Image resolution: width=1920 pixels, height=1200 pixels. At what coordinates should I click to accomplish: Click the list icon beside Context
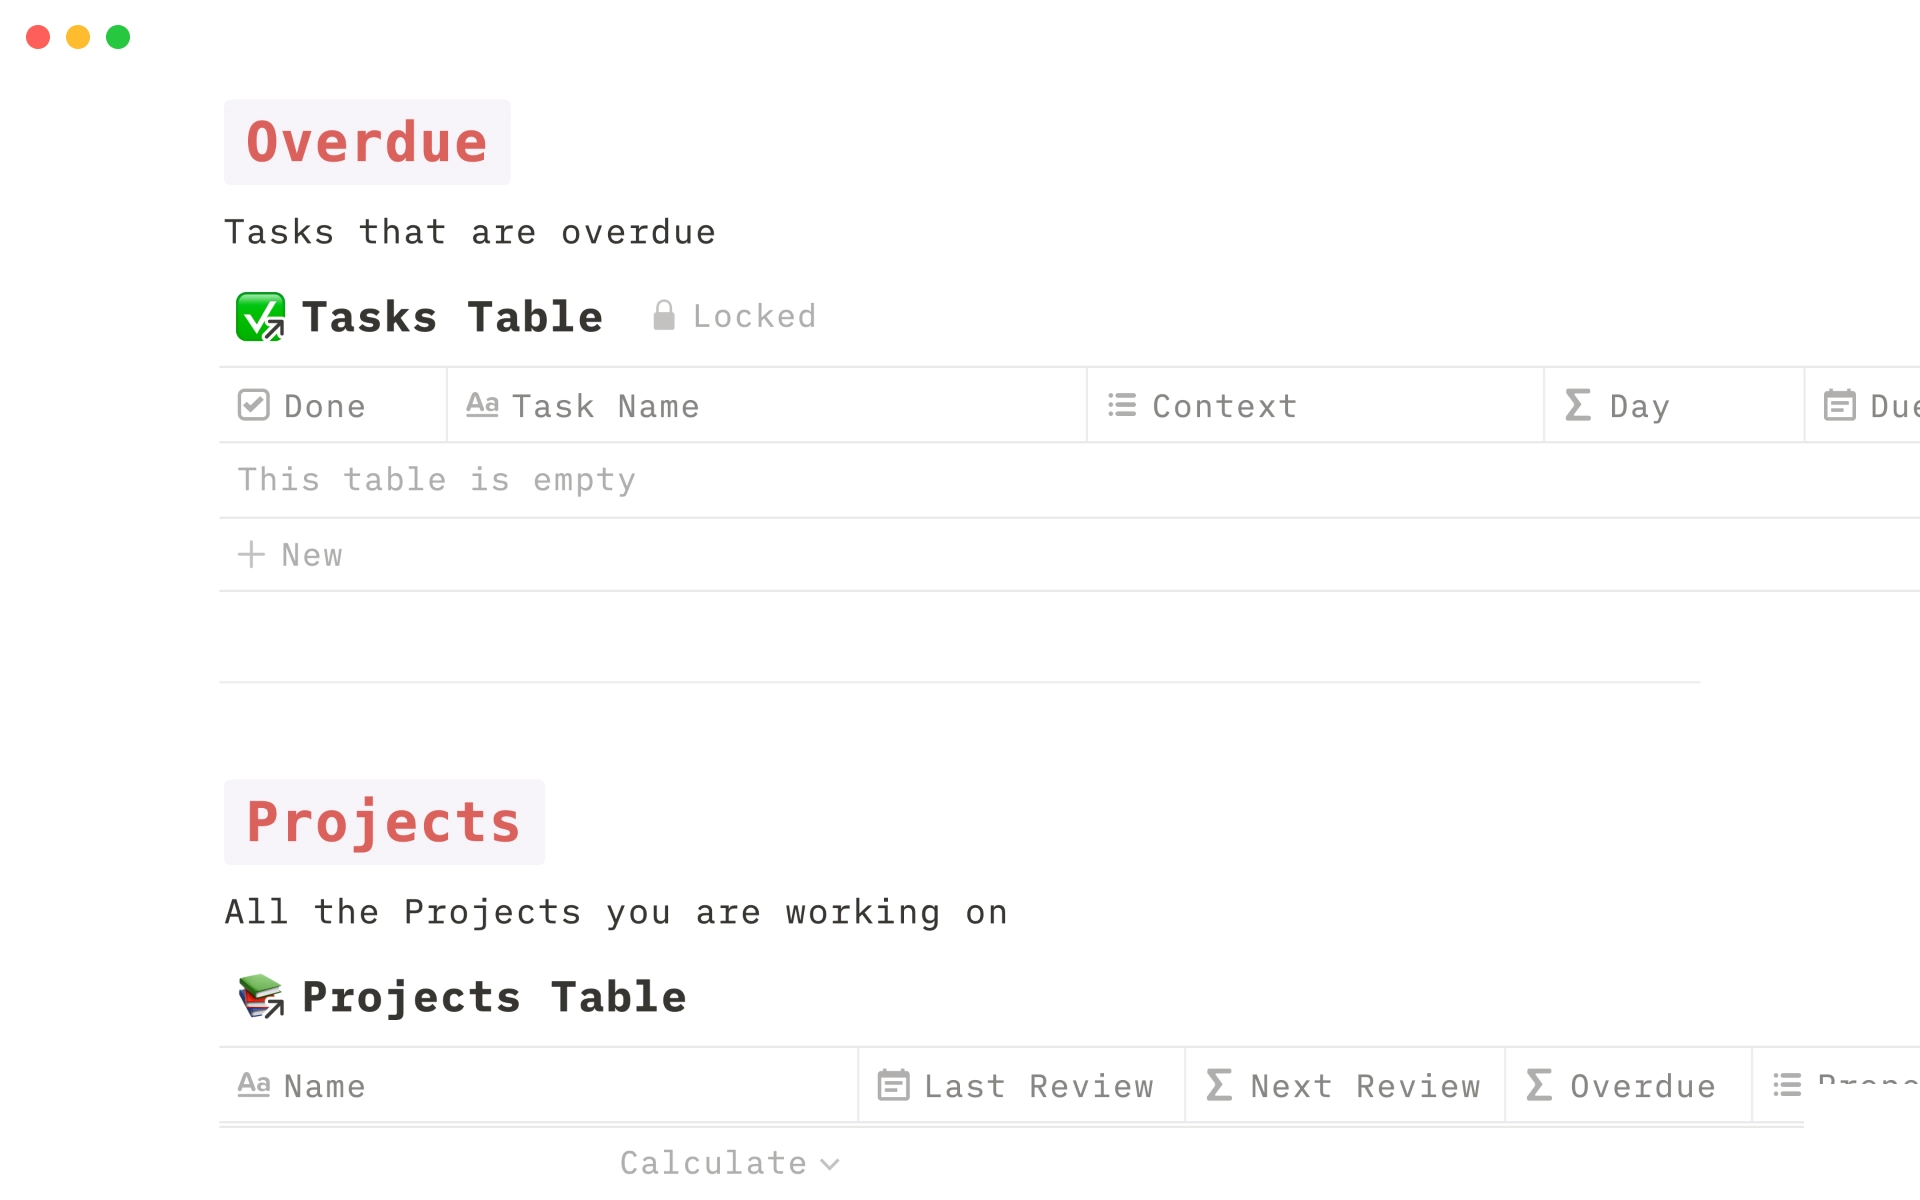[x=1122, y=405]
